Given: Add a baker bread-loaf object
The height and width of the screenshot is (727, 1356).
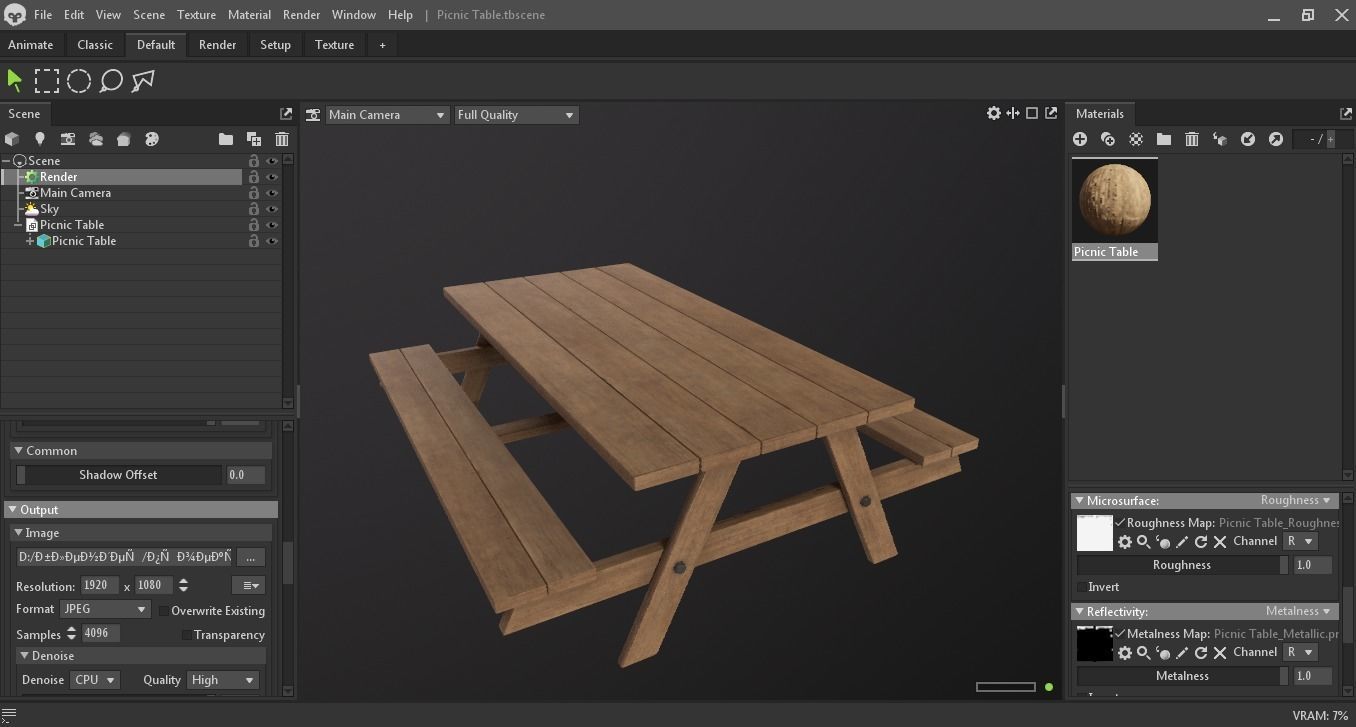Looking at the screenshot, I should pos(124,139).
